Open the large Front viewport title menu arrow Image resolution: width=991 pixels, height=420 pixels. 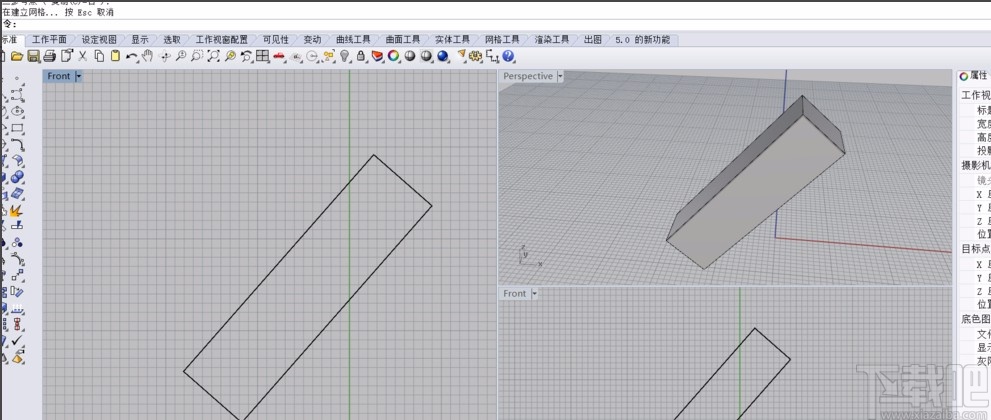tap(78, 76)
